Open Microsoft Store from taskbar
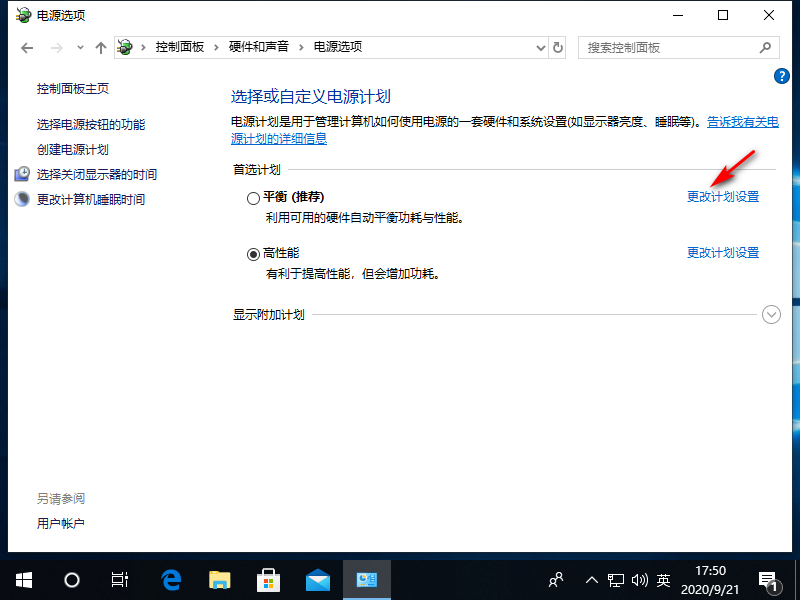 pyautogui.click(x=269, y=580)
